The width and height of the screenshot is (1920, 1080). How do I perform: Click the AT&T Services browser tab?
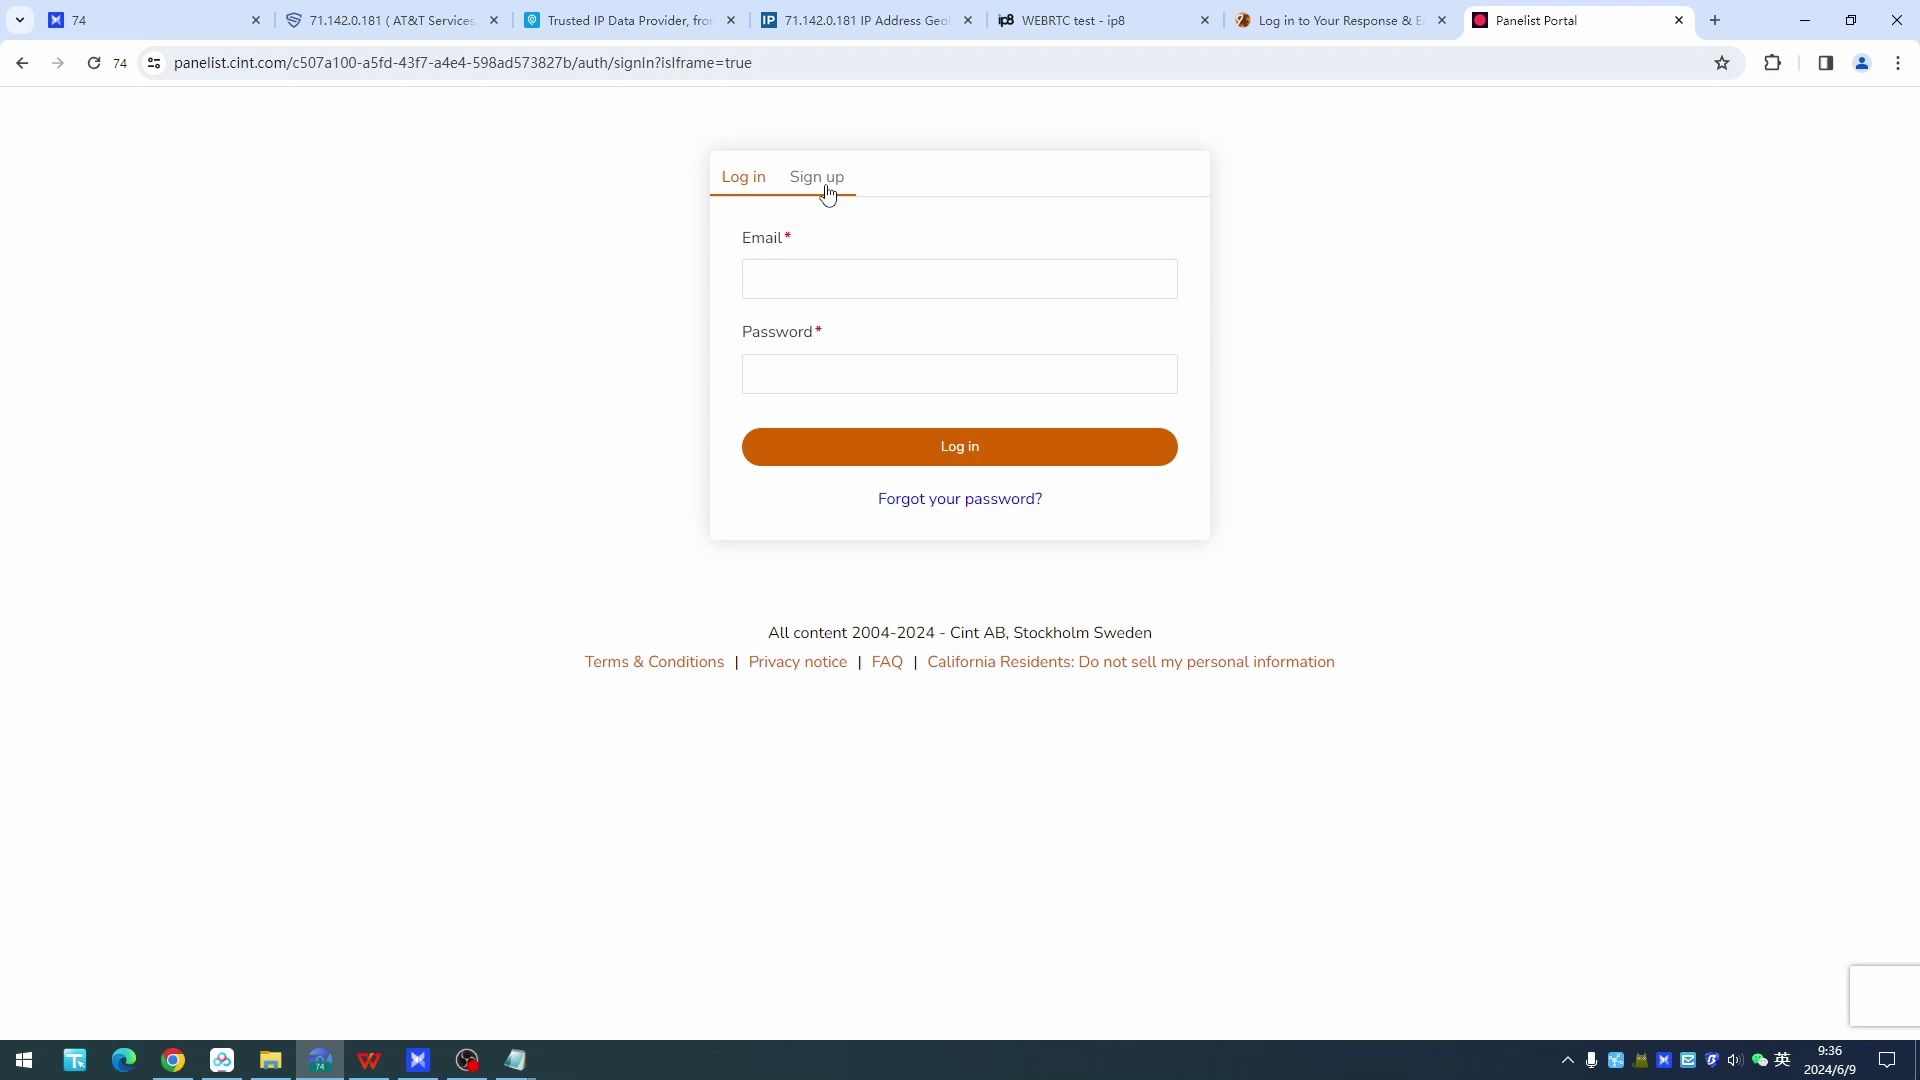coord(389,20)
